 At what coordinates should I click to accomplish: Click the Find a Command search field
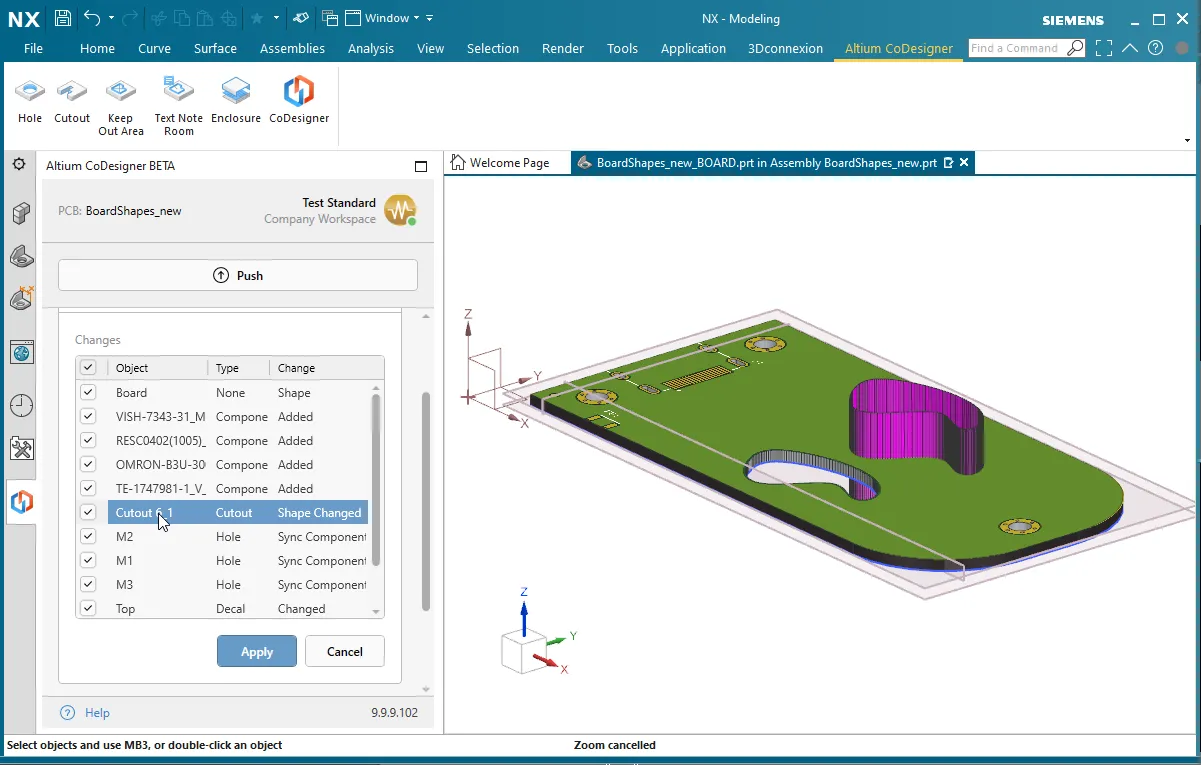point(1015,48)
